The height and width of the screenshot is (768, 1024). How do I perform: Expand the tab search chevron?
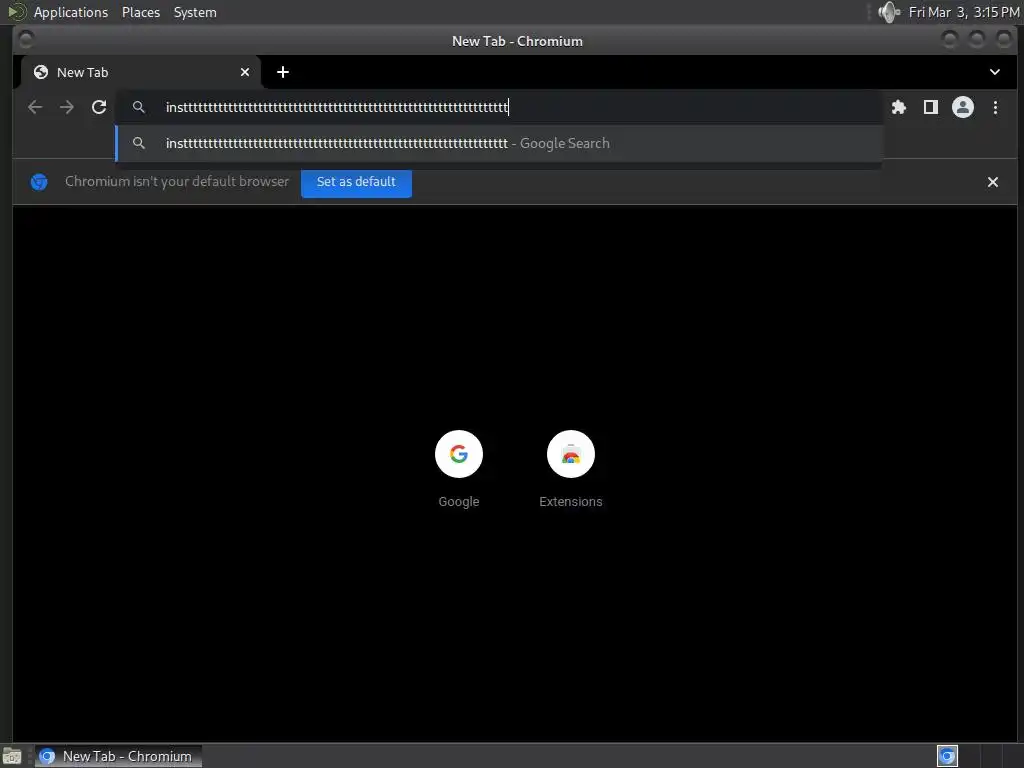point(995,72)
